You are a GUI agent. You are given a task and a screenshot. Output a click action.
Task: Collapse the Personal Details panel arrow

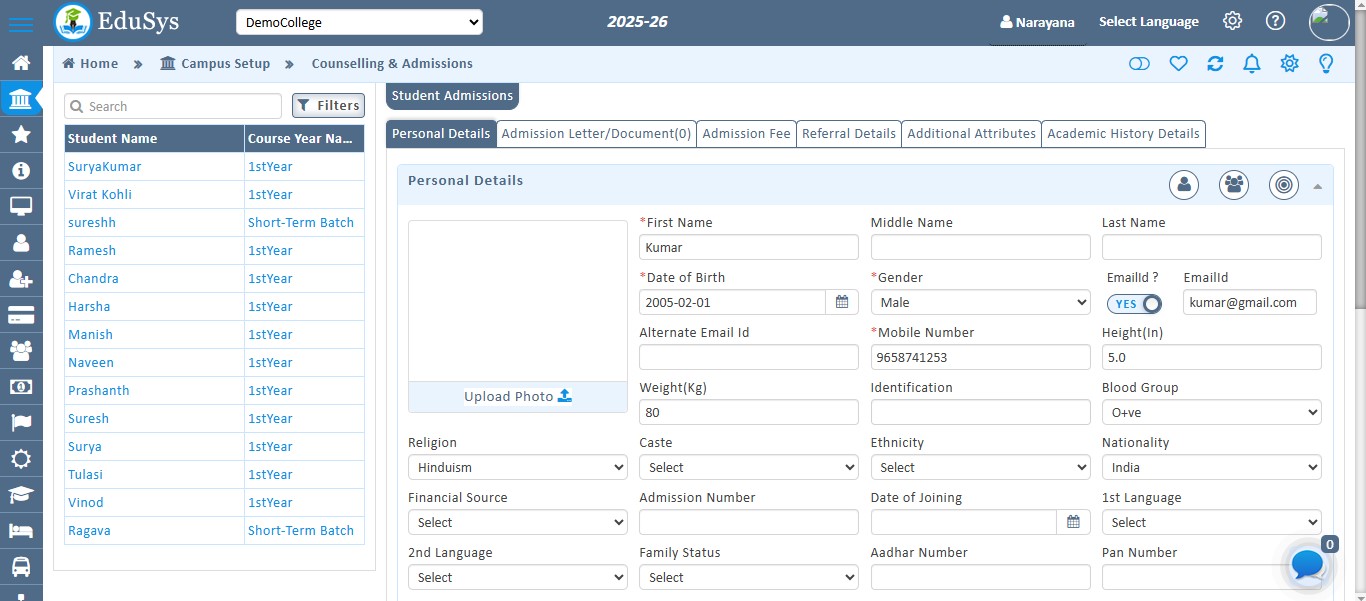[x=1318, y=185]
